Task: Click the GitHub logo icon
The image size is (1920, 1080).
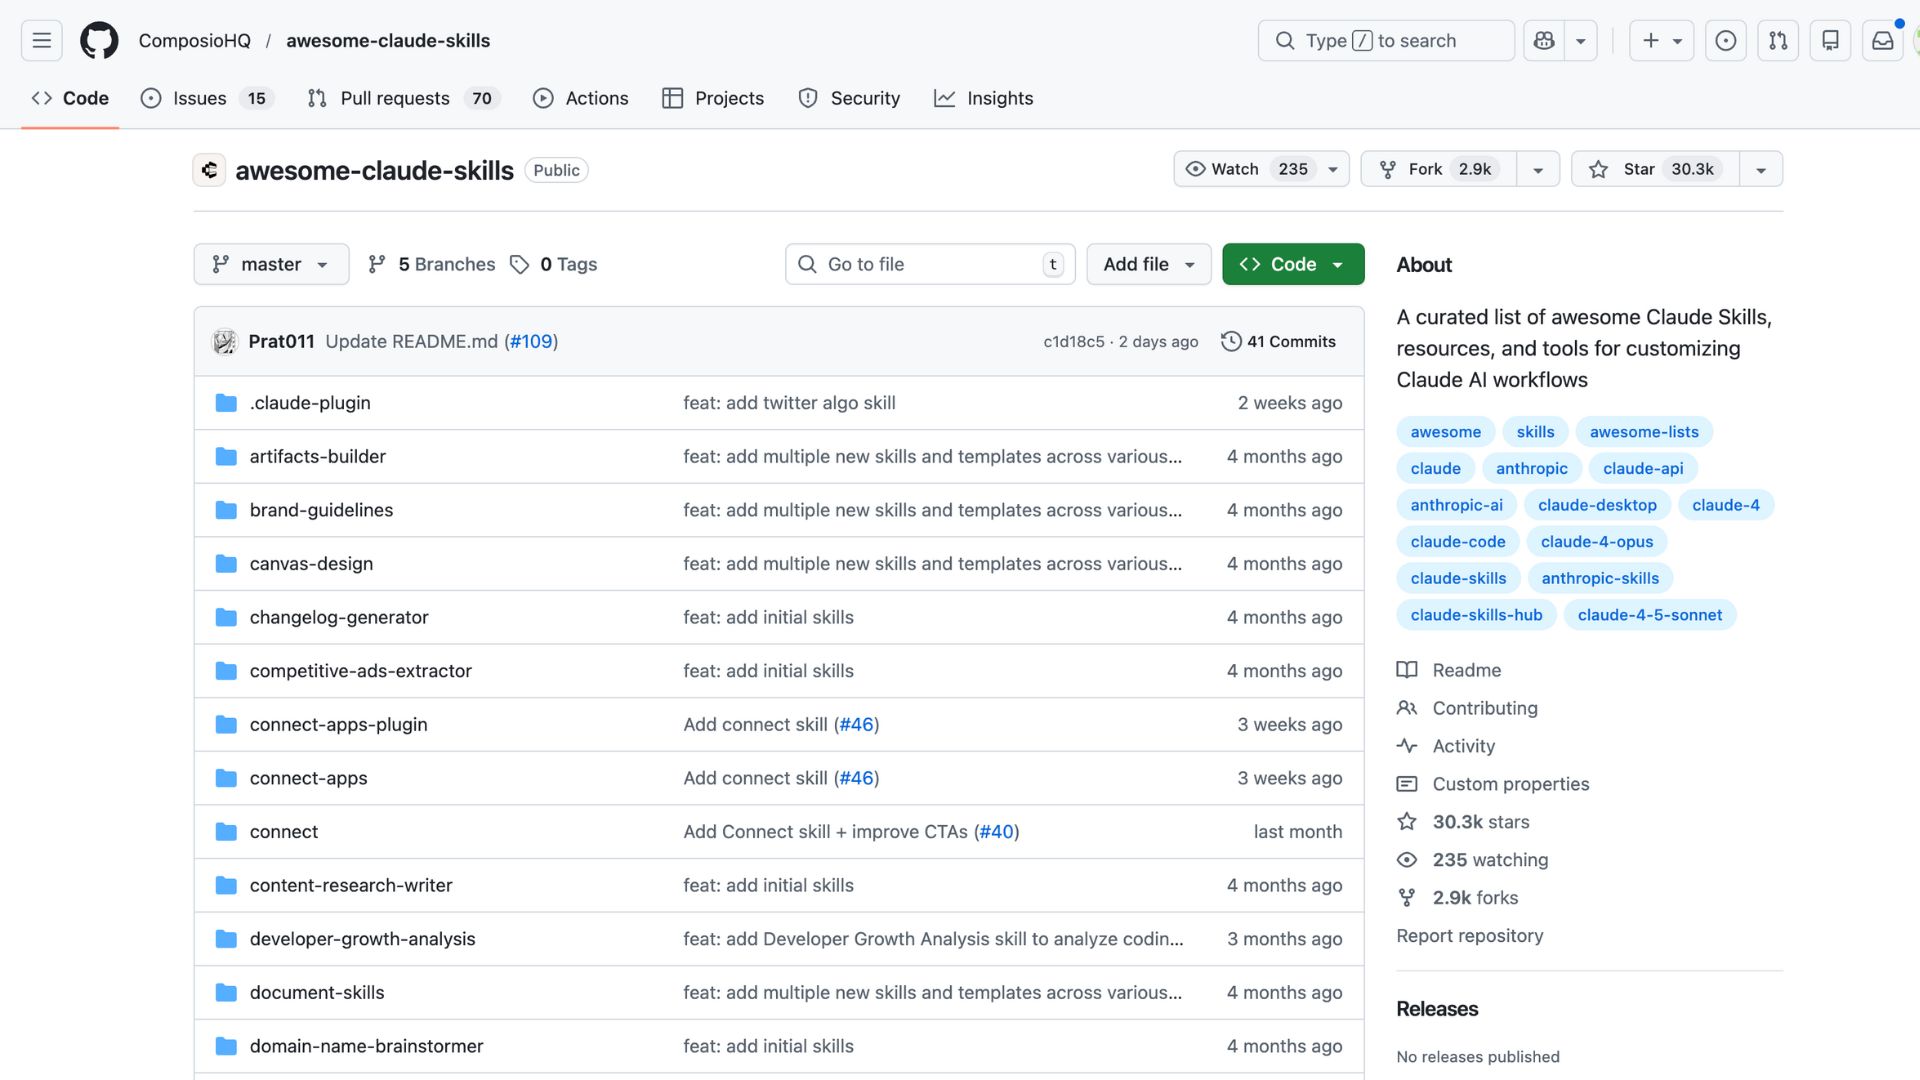Action: (99, 41)
